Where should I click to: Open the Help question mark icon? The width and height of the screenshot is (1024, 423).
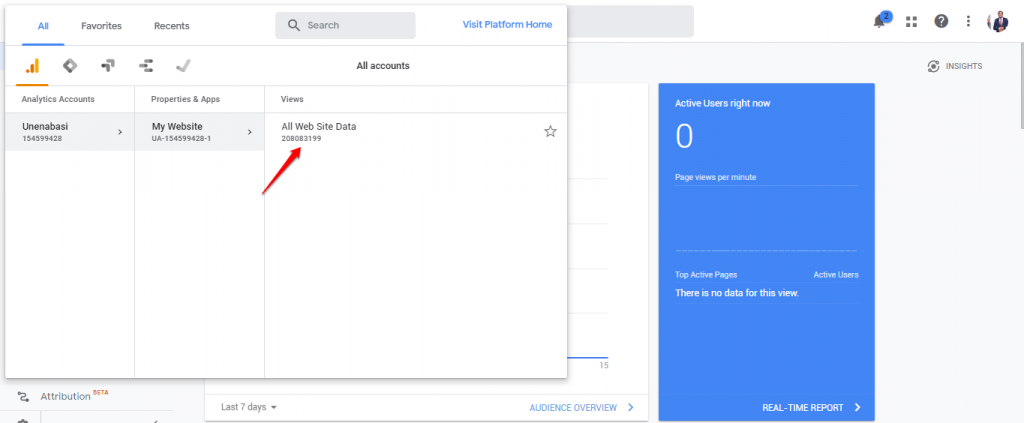941,21
